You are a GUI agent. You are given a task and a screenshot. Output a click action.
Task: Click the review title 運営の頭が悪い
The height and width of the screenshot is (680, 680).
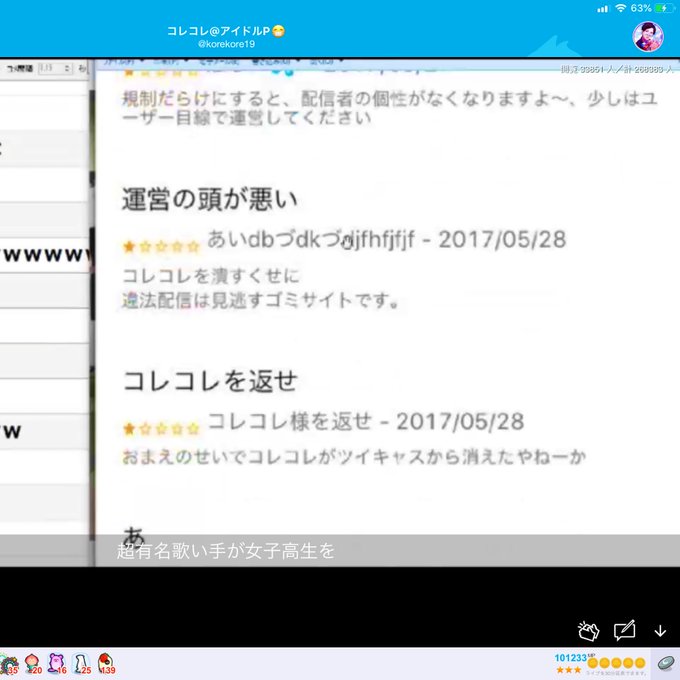(x=209, y=199)
